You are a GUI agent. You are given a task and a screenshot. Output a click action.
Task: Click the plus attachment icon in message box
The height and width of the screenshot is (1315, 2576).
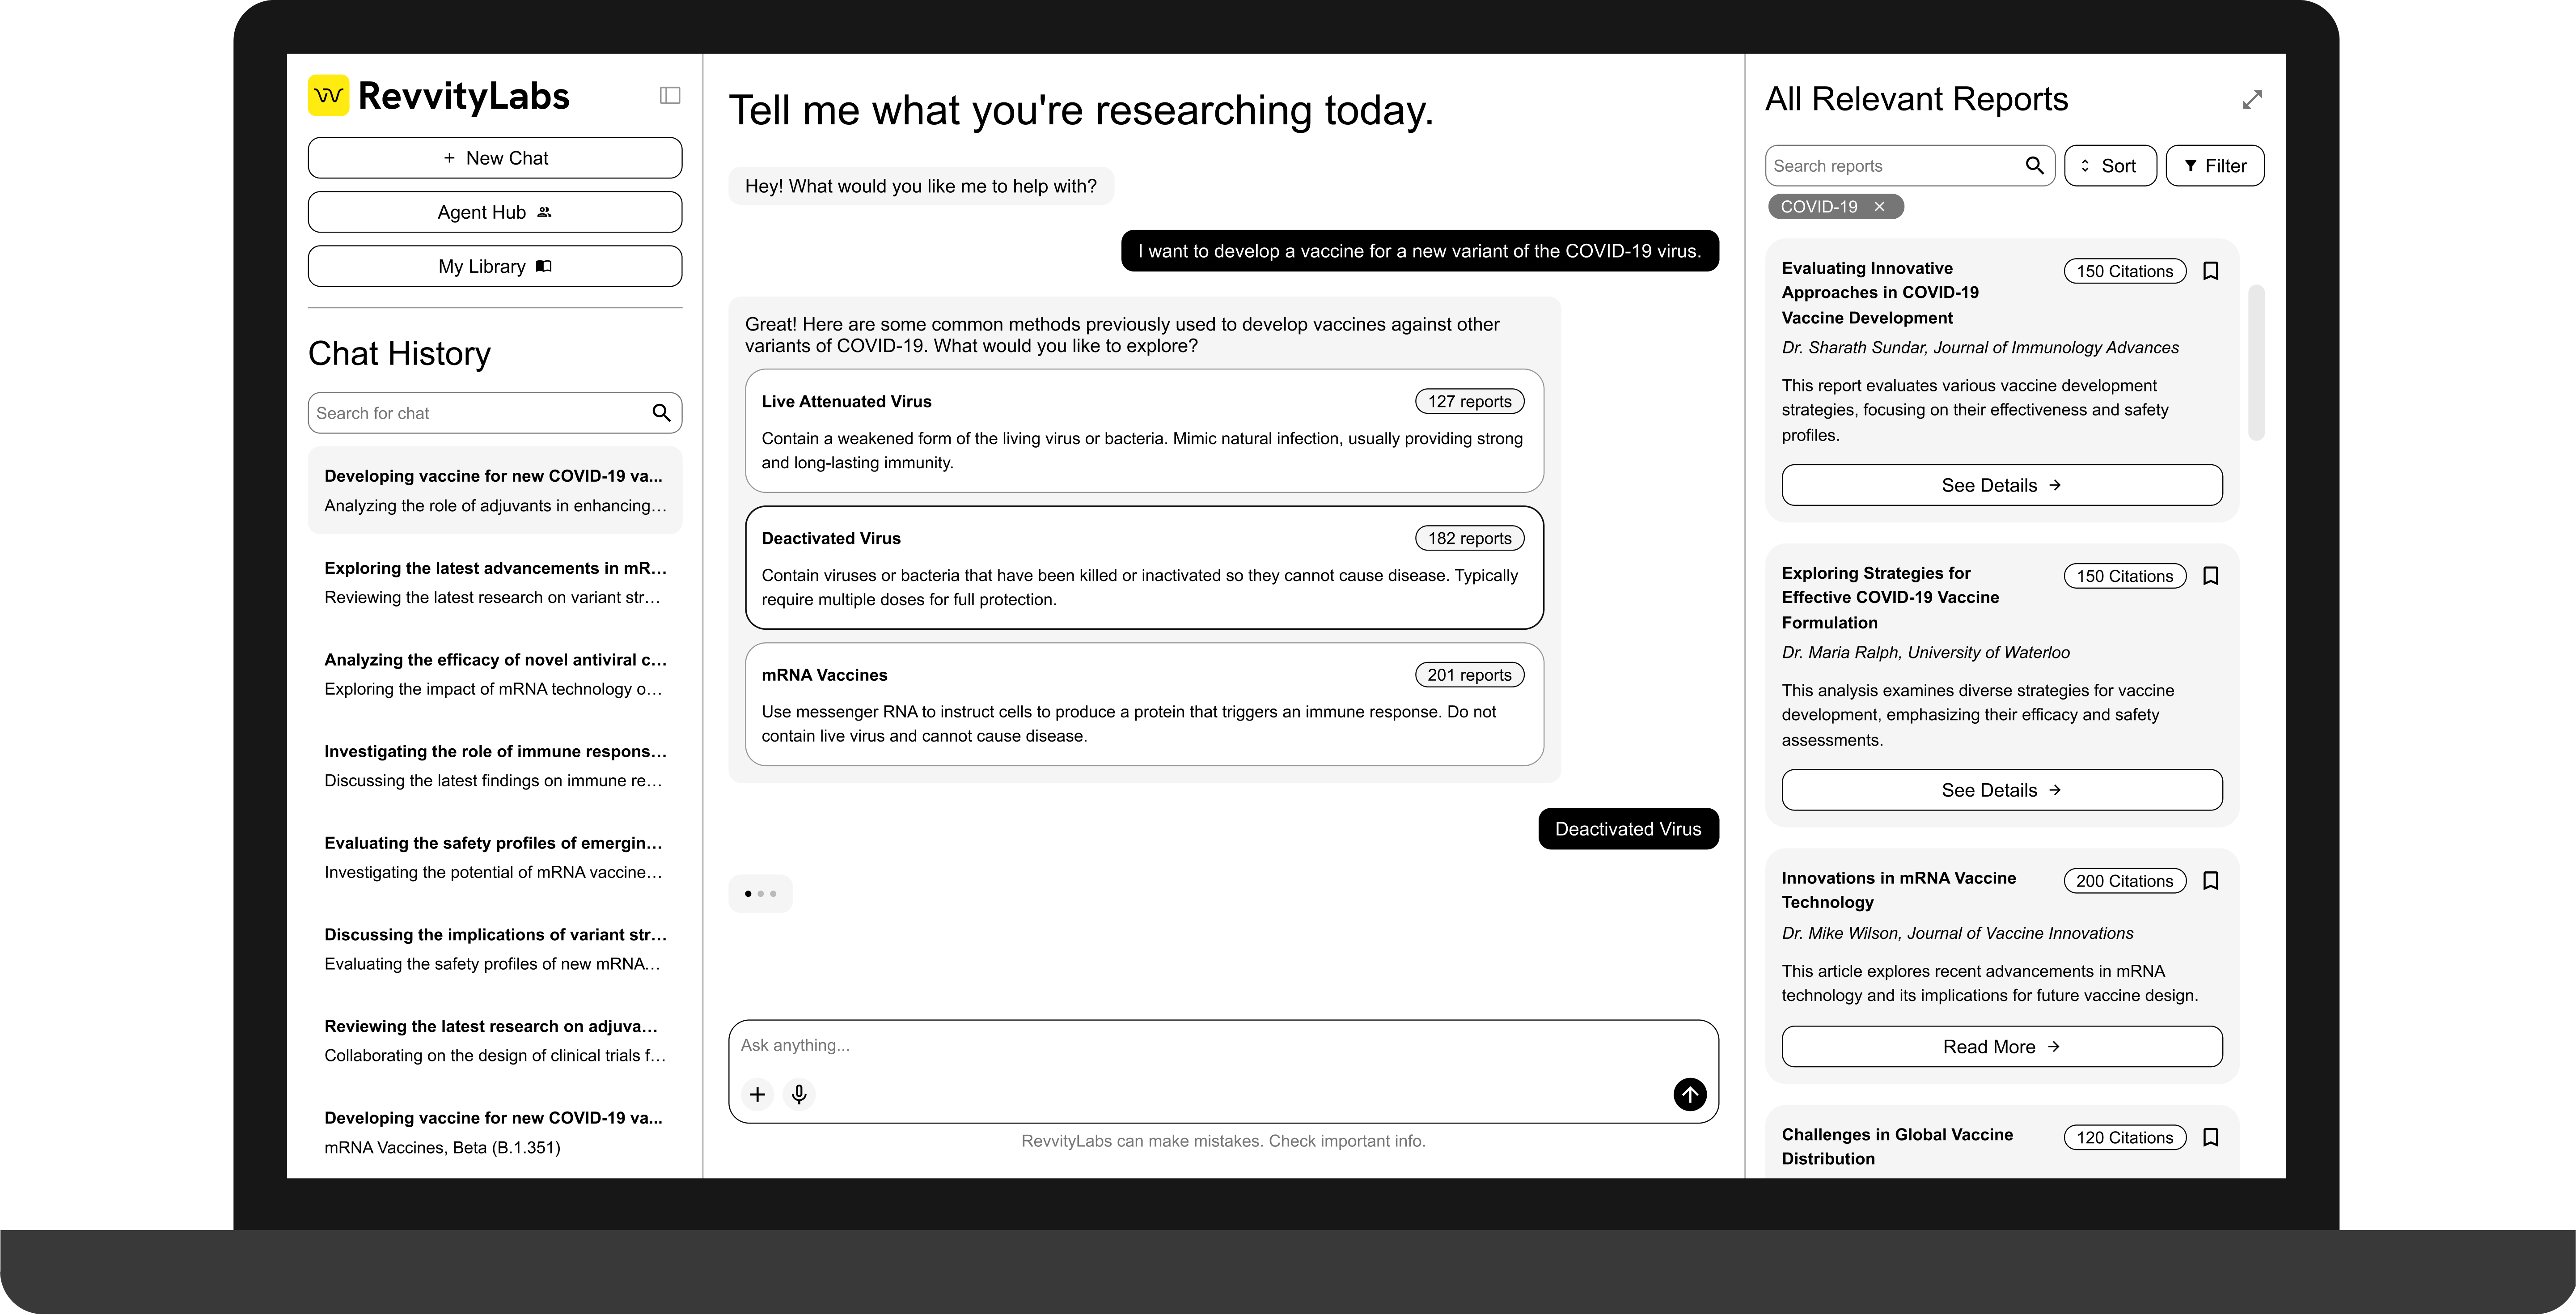[758, 1095]
